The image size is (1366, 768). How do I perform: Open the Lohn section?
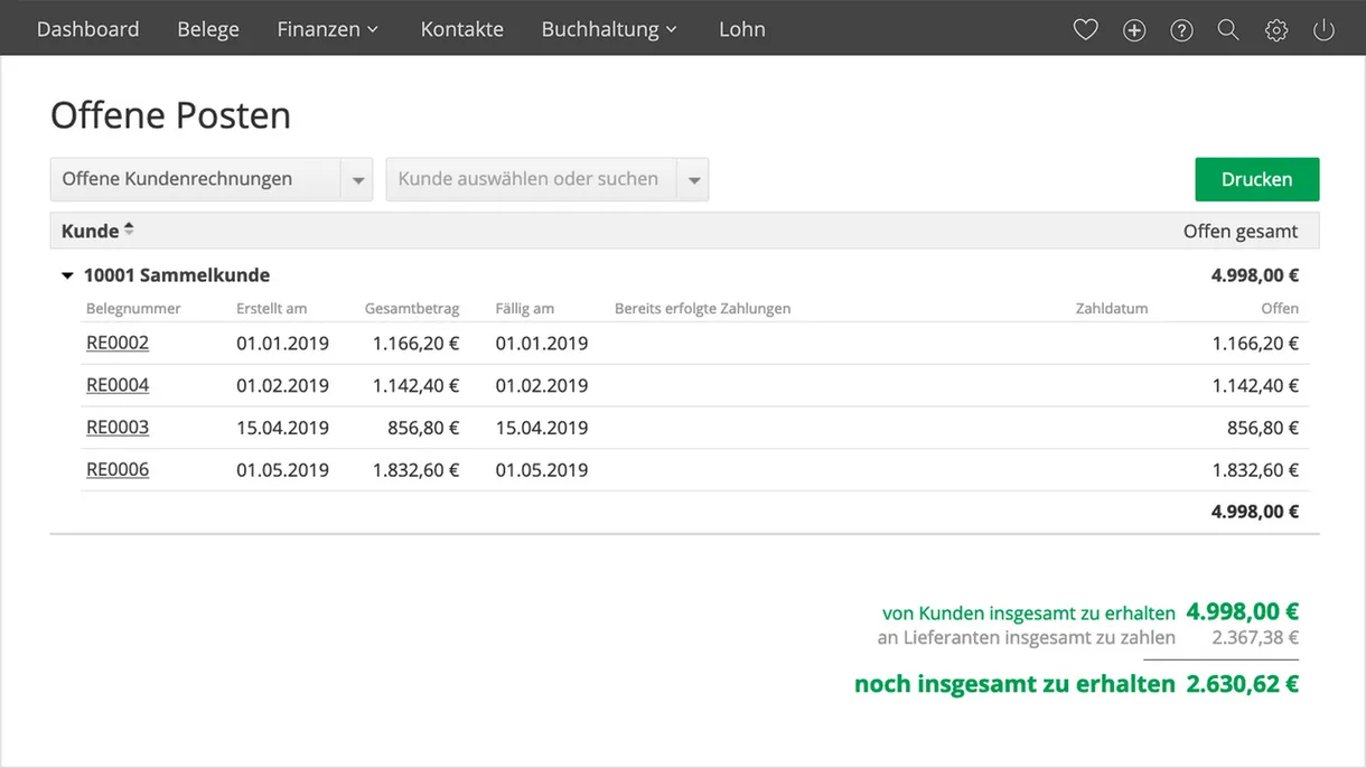tap(742, 29)
